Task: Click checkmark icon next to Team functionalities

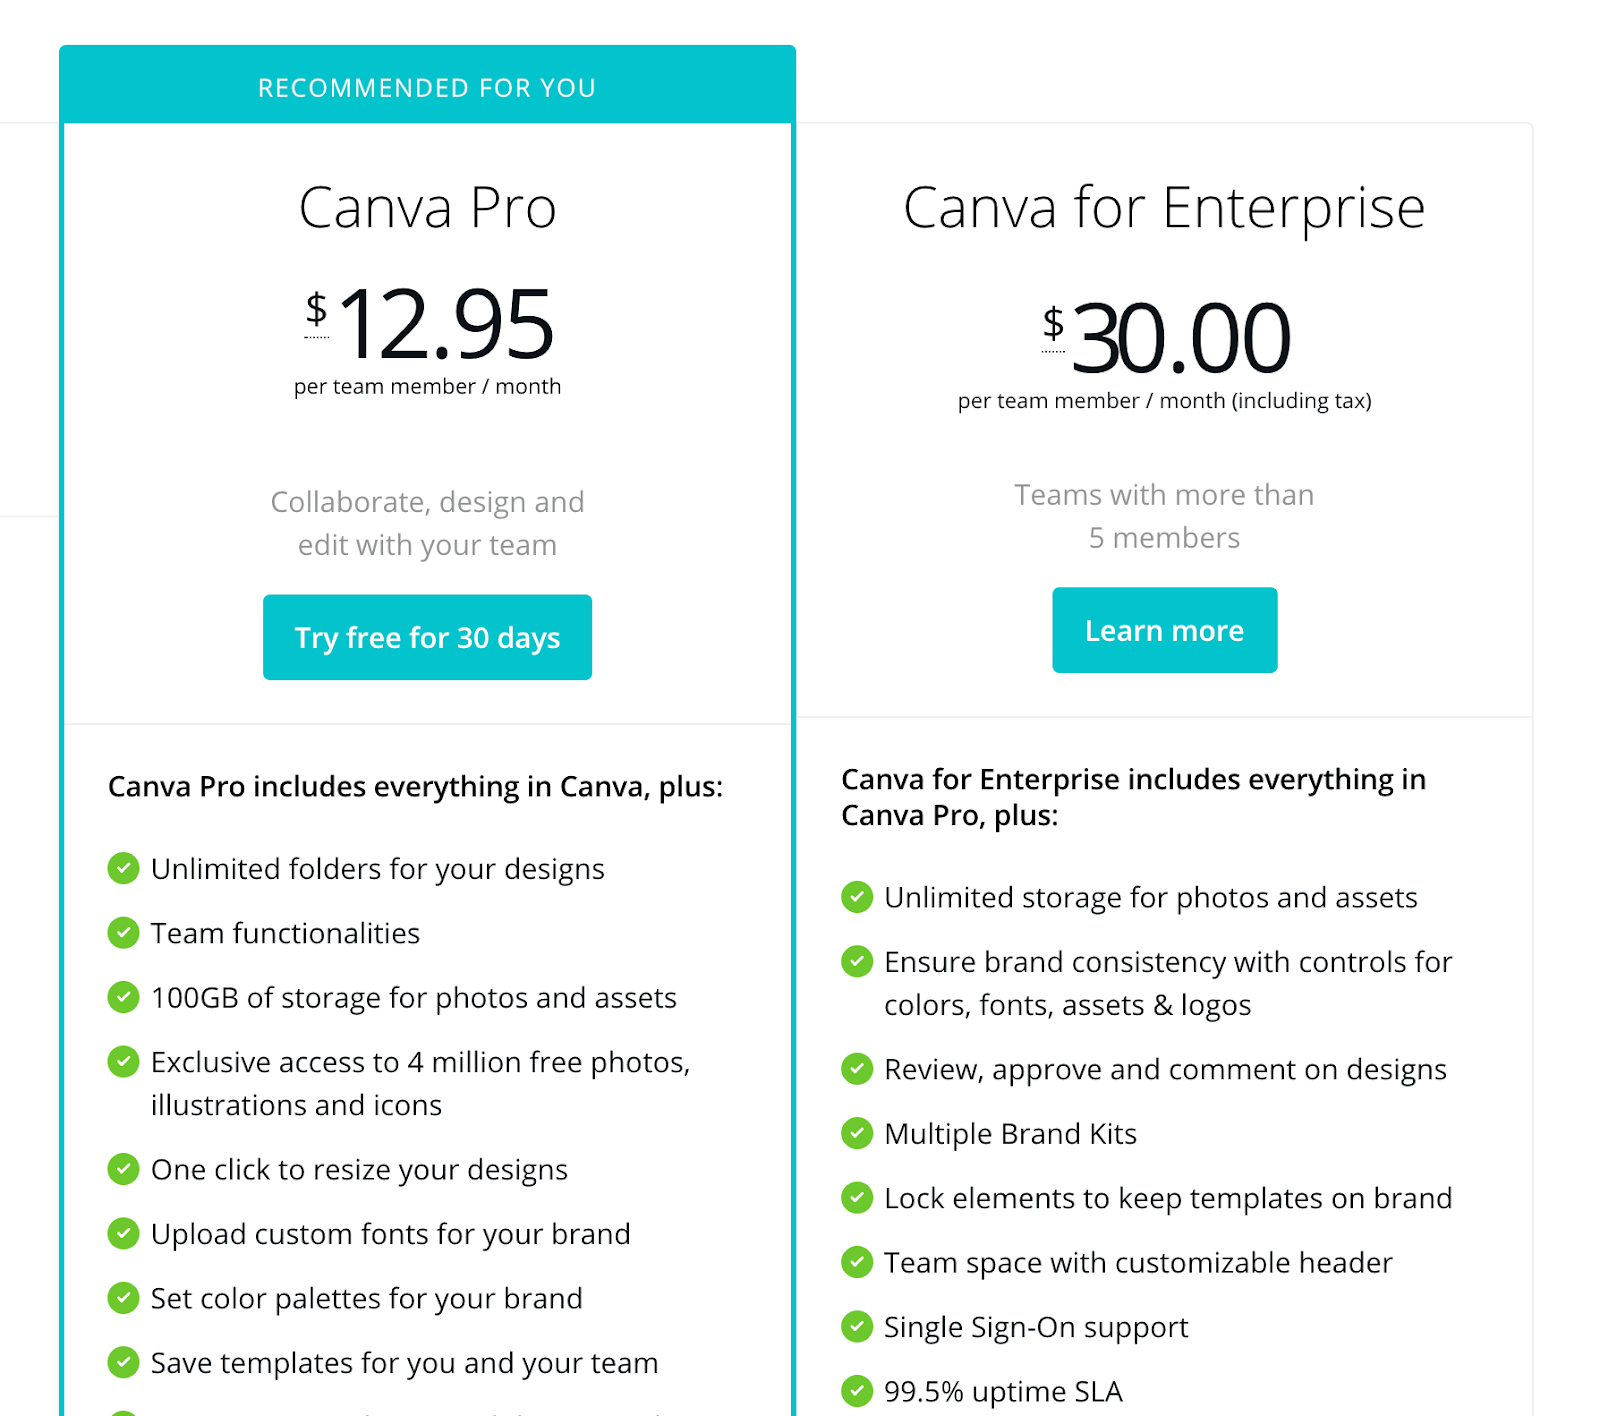Action: click(123, 932)
